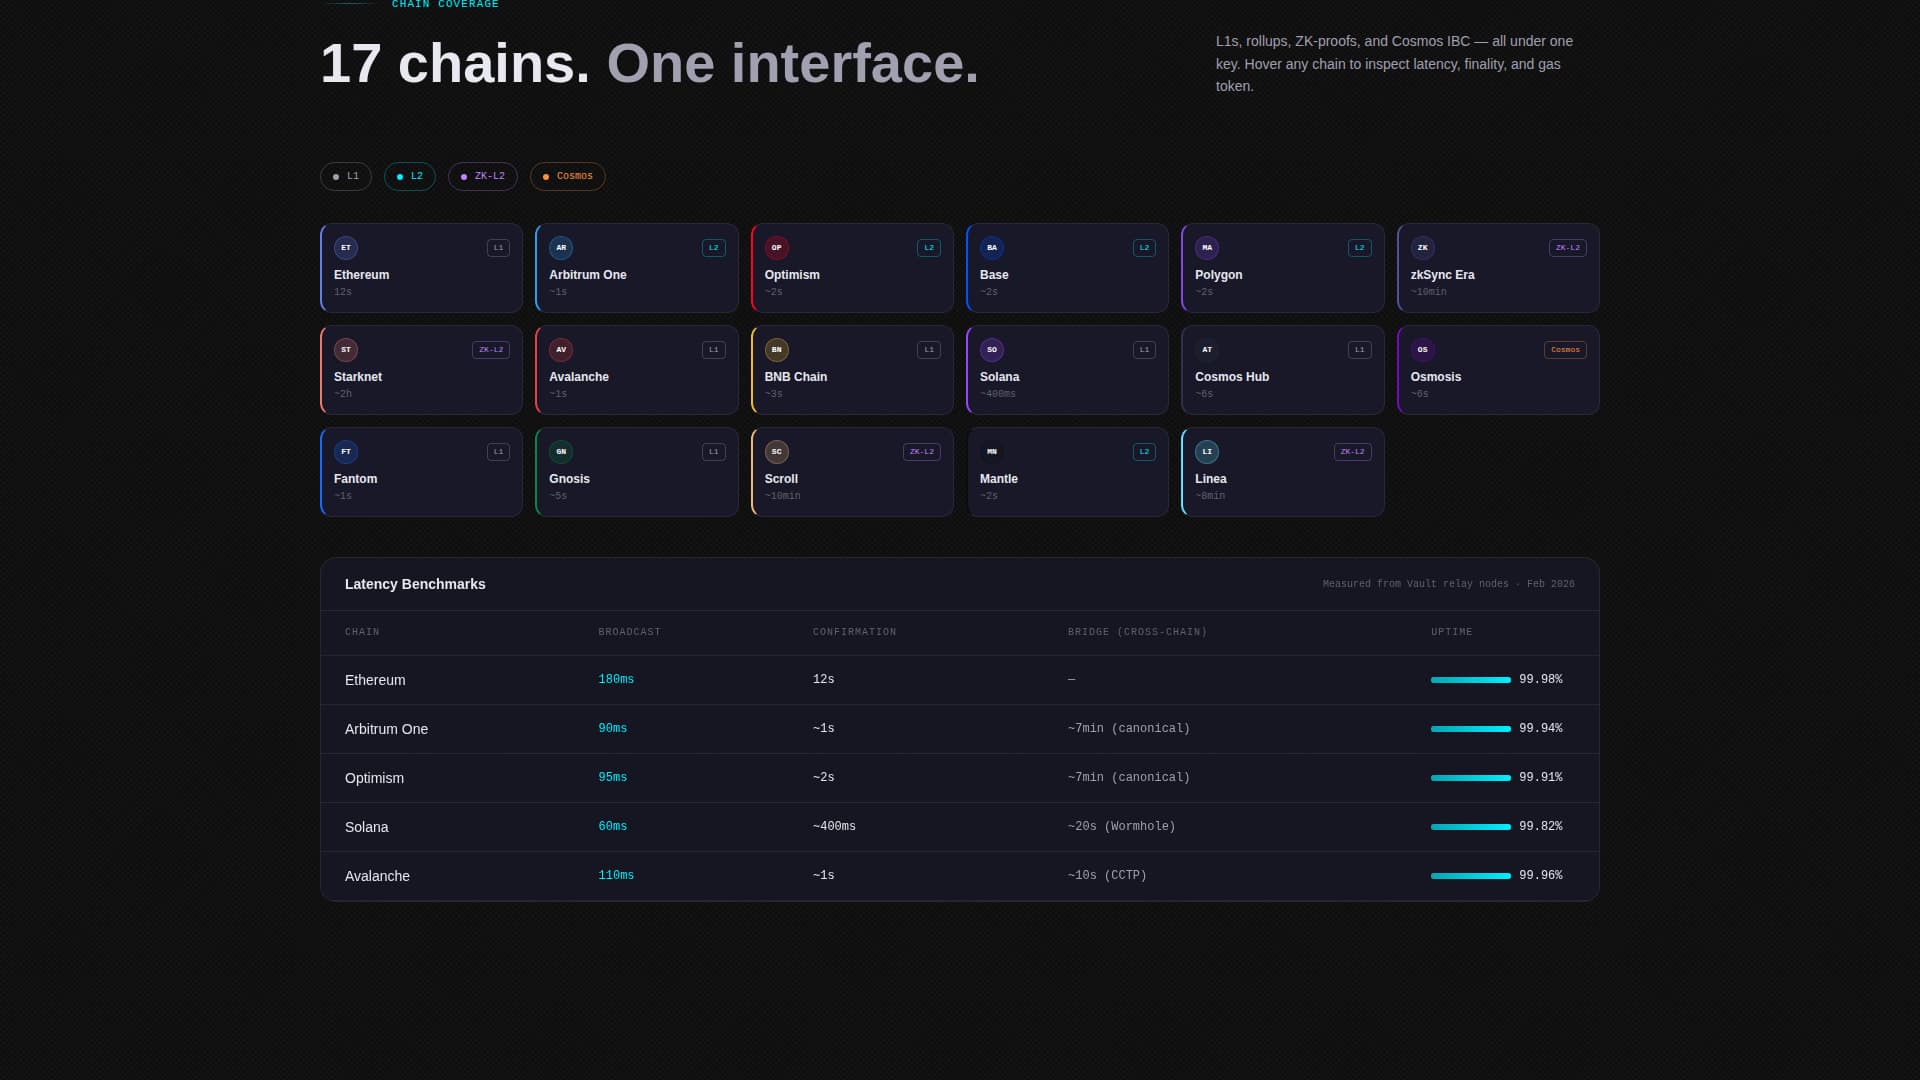
Task: Select the Base card title
Action: [994, 275]
